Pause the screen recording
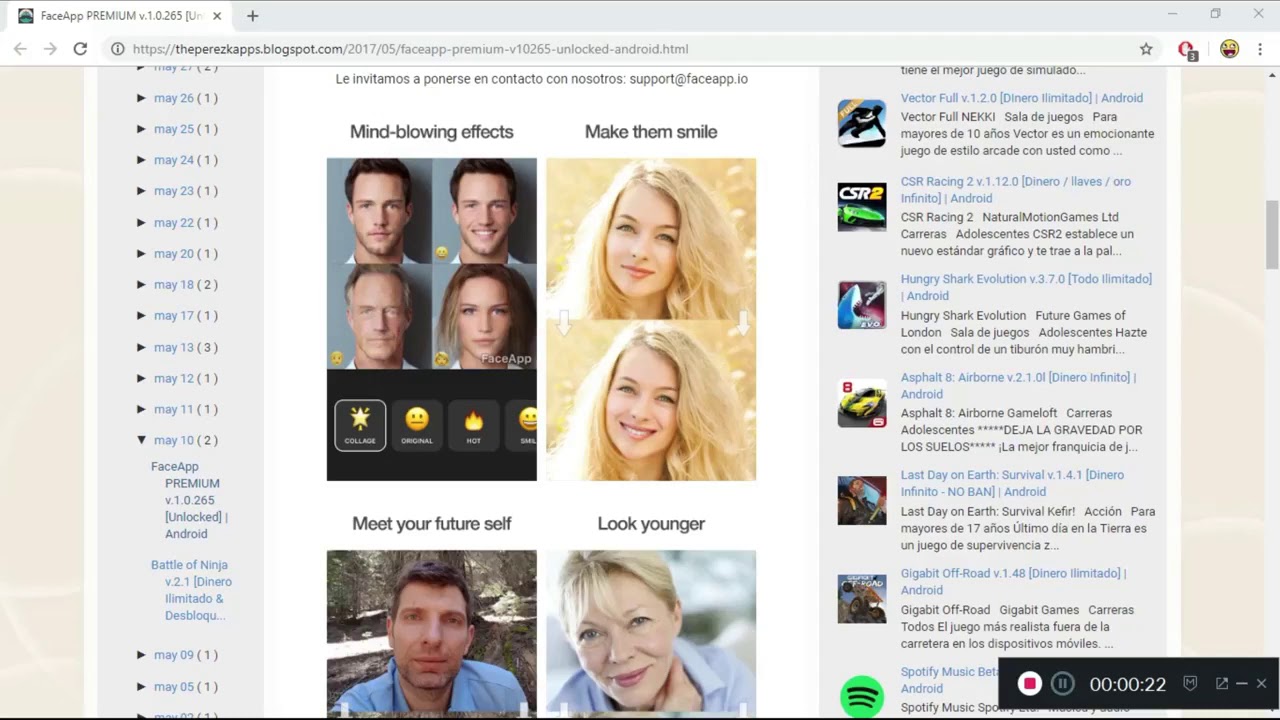This screenshot has height=720, width=1280. click(1063, 684)
